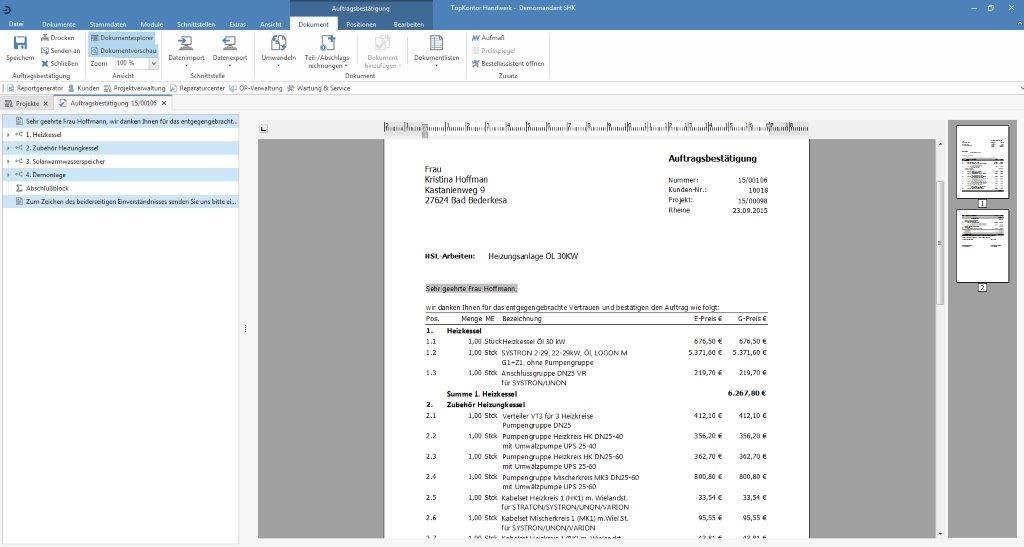Expand the 1. Heizkessel tree node
The image size is (1024, 547).
click(x=8, y=134)
